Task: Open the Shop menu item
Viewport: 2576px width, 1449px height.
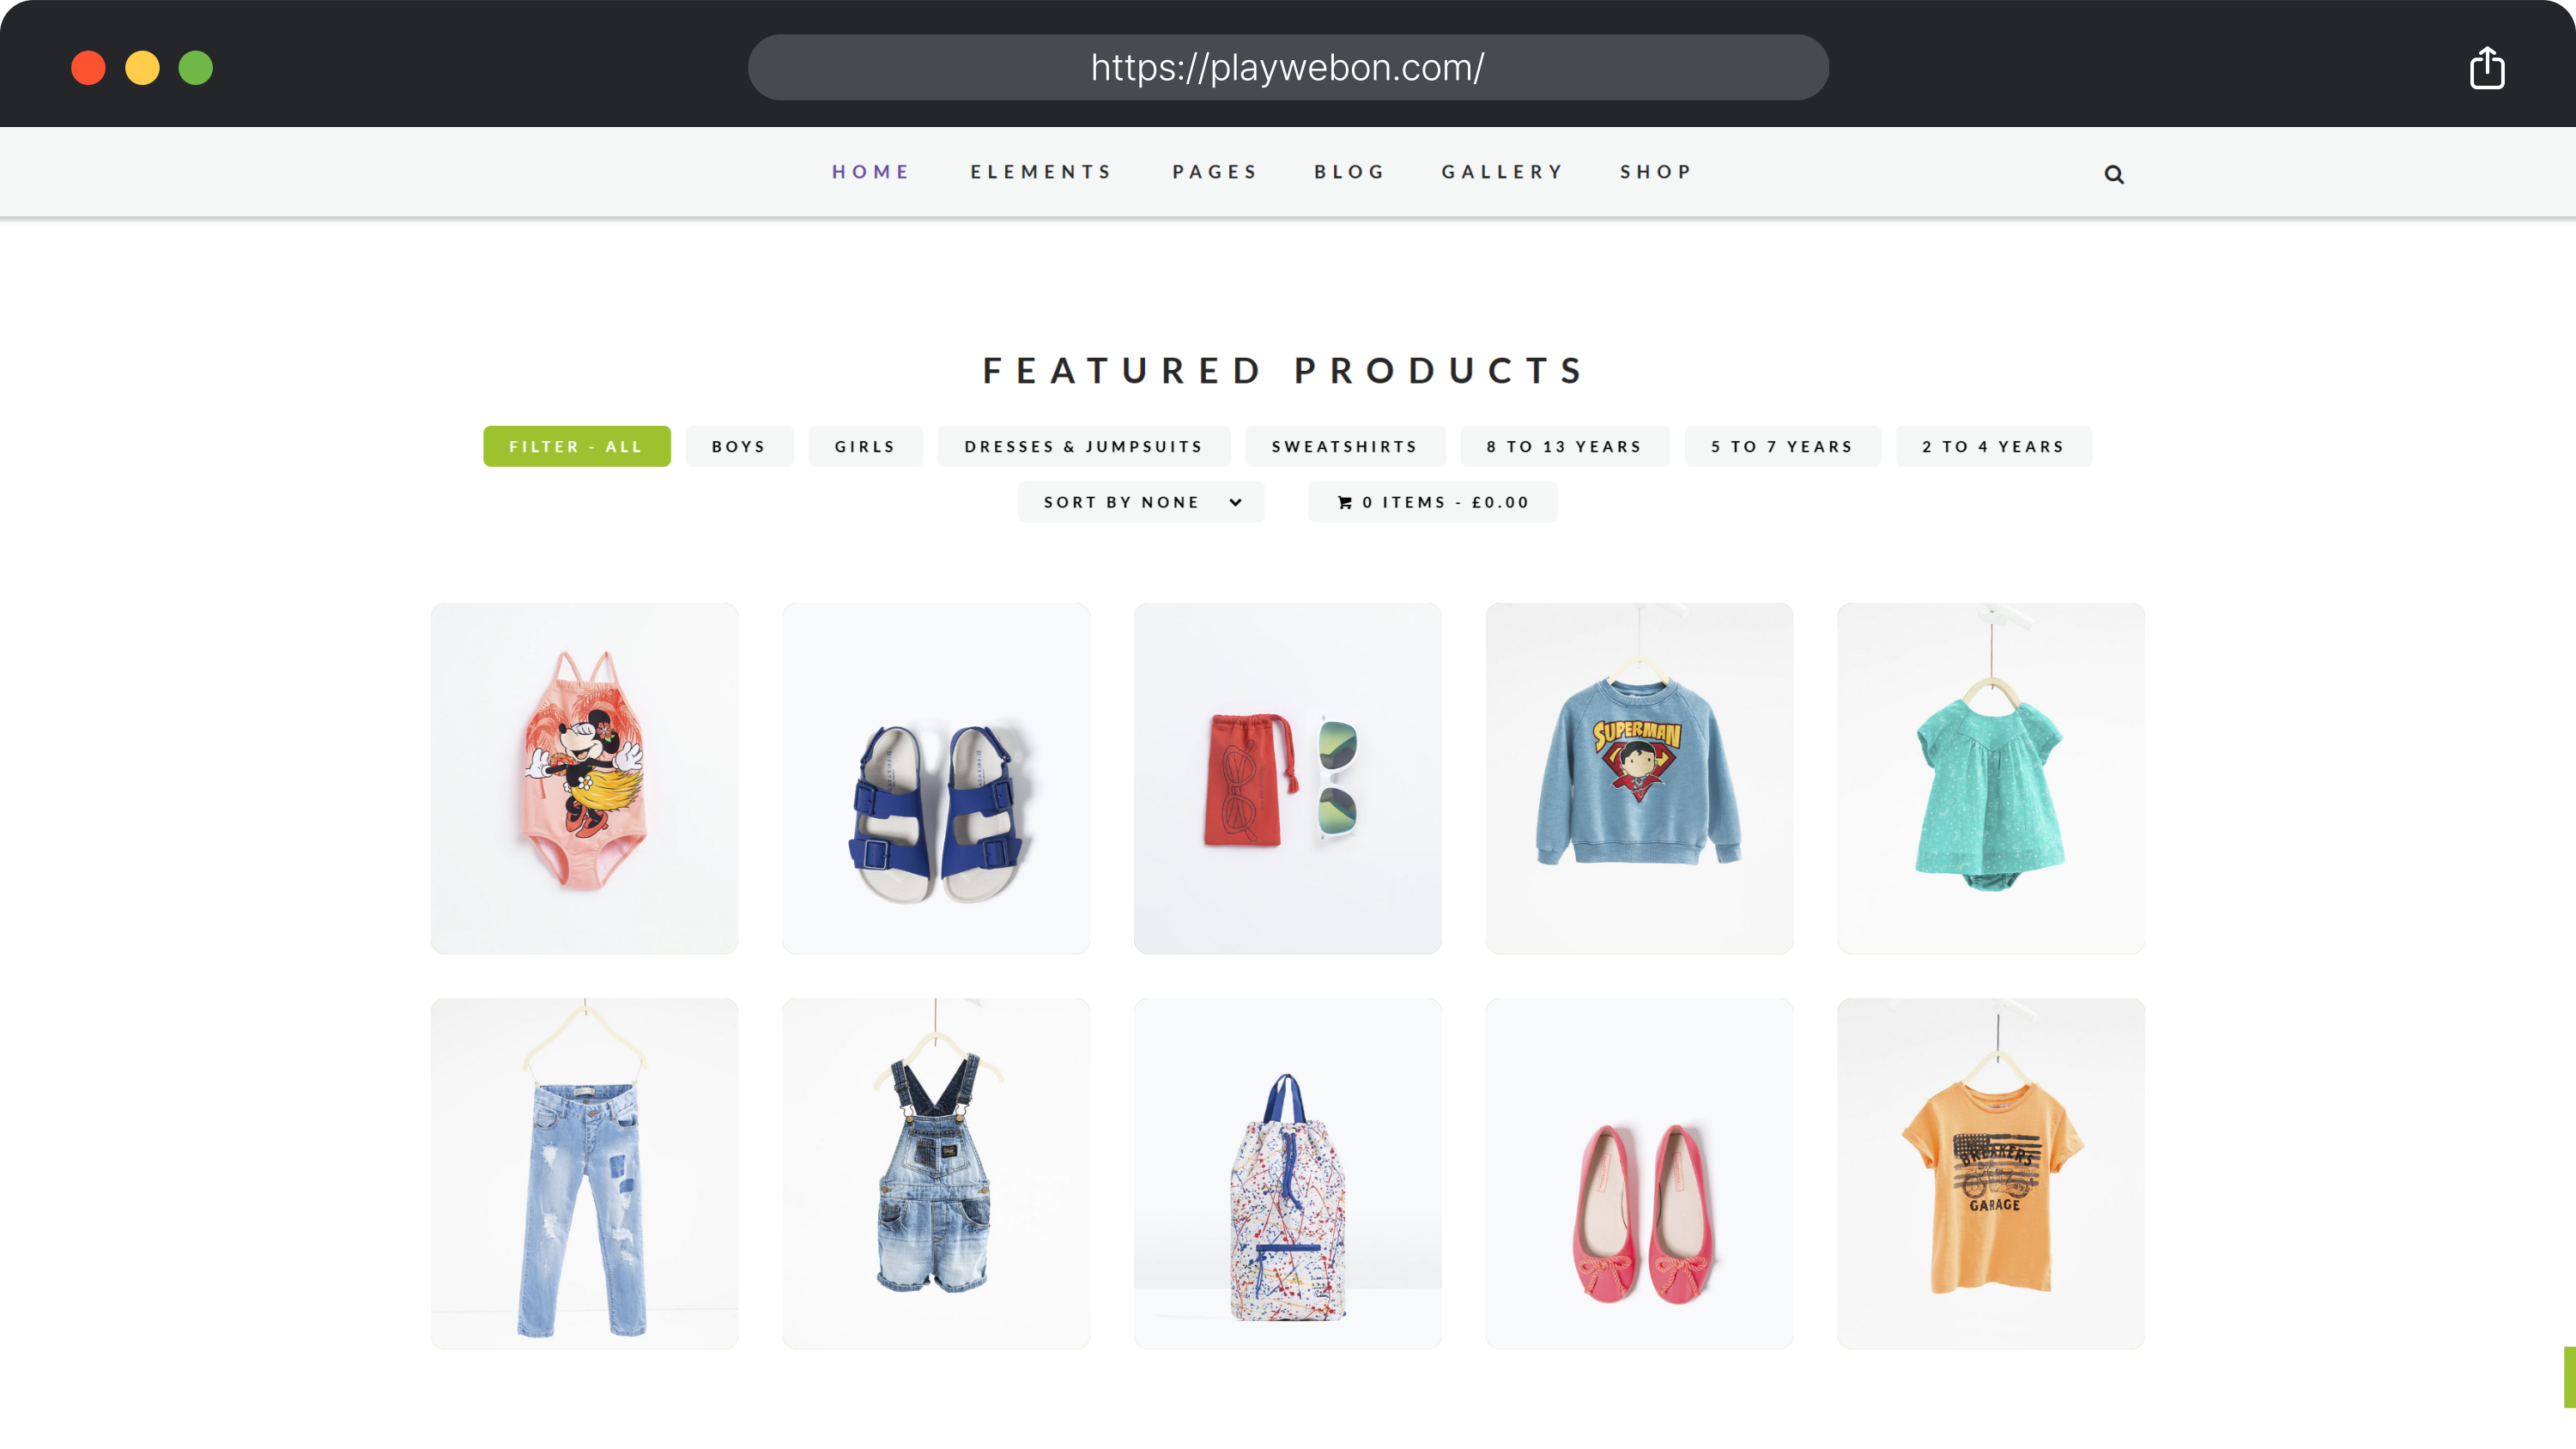Action: 1656,172
